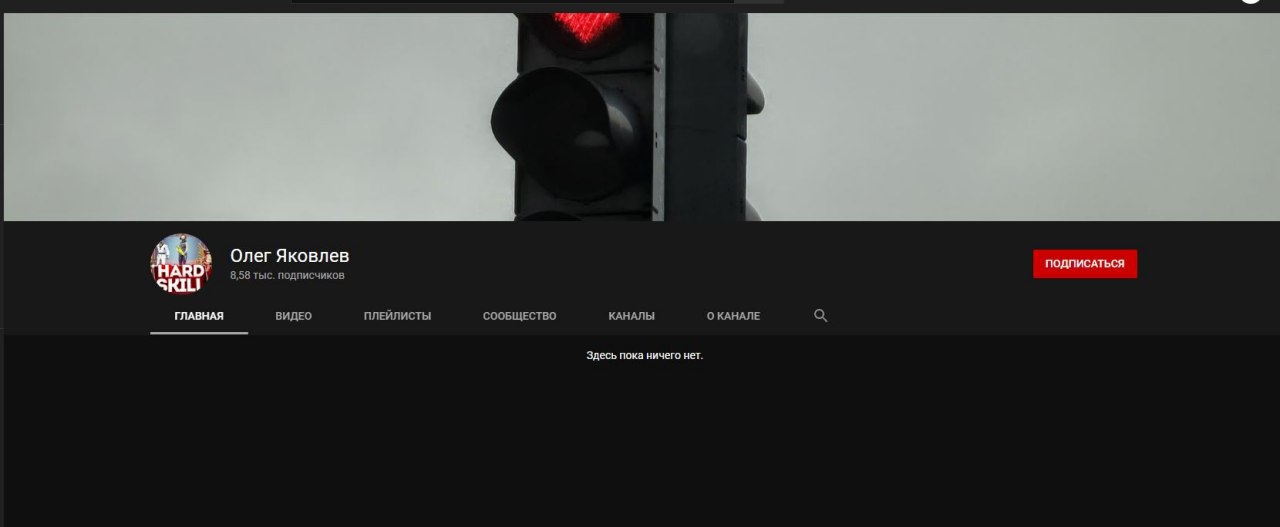The image size is (1280, 527).
Task: Click the text Здесь пока ничего нет.
Action: point(645,355)
